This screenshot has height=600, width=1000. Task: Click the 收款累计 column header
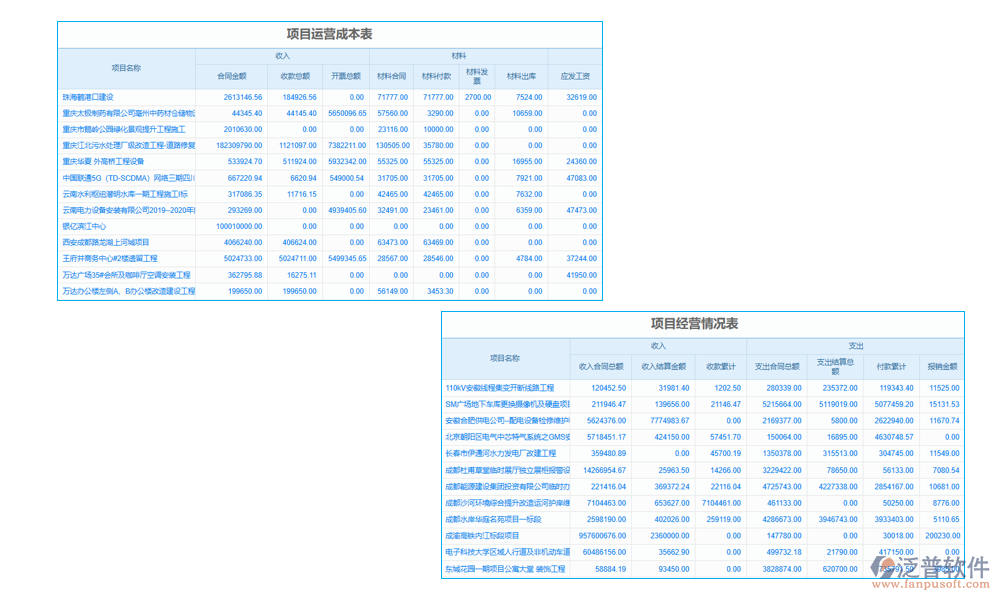pyautogui.click(x=721, y=367)
